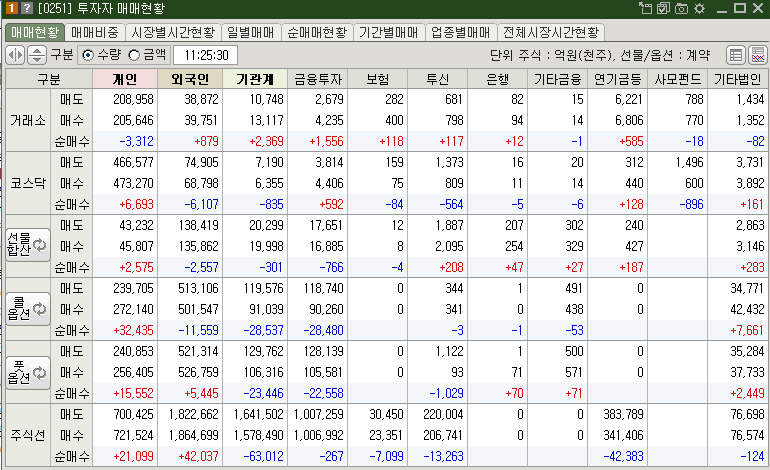Select the 코스닥 individual net buy value +6,693
Image resolution: width=770 pixels, height=470 pixels.
(x=137, y=204)
